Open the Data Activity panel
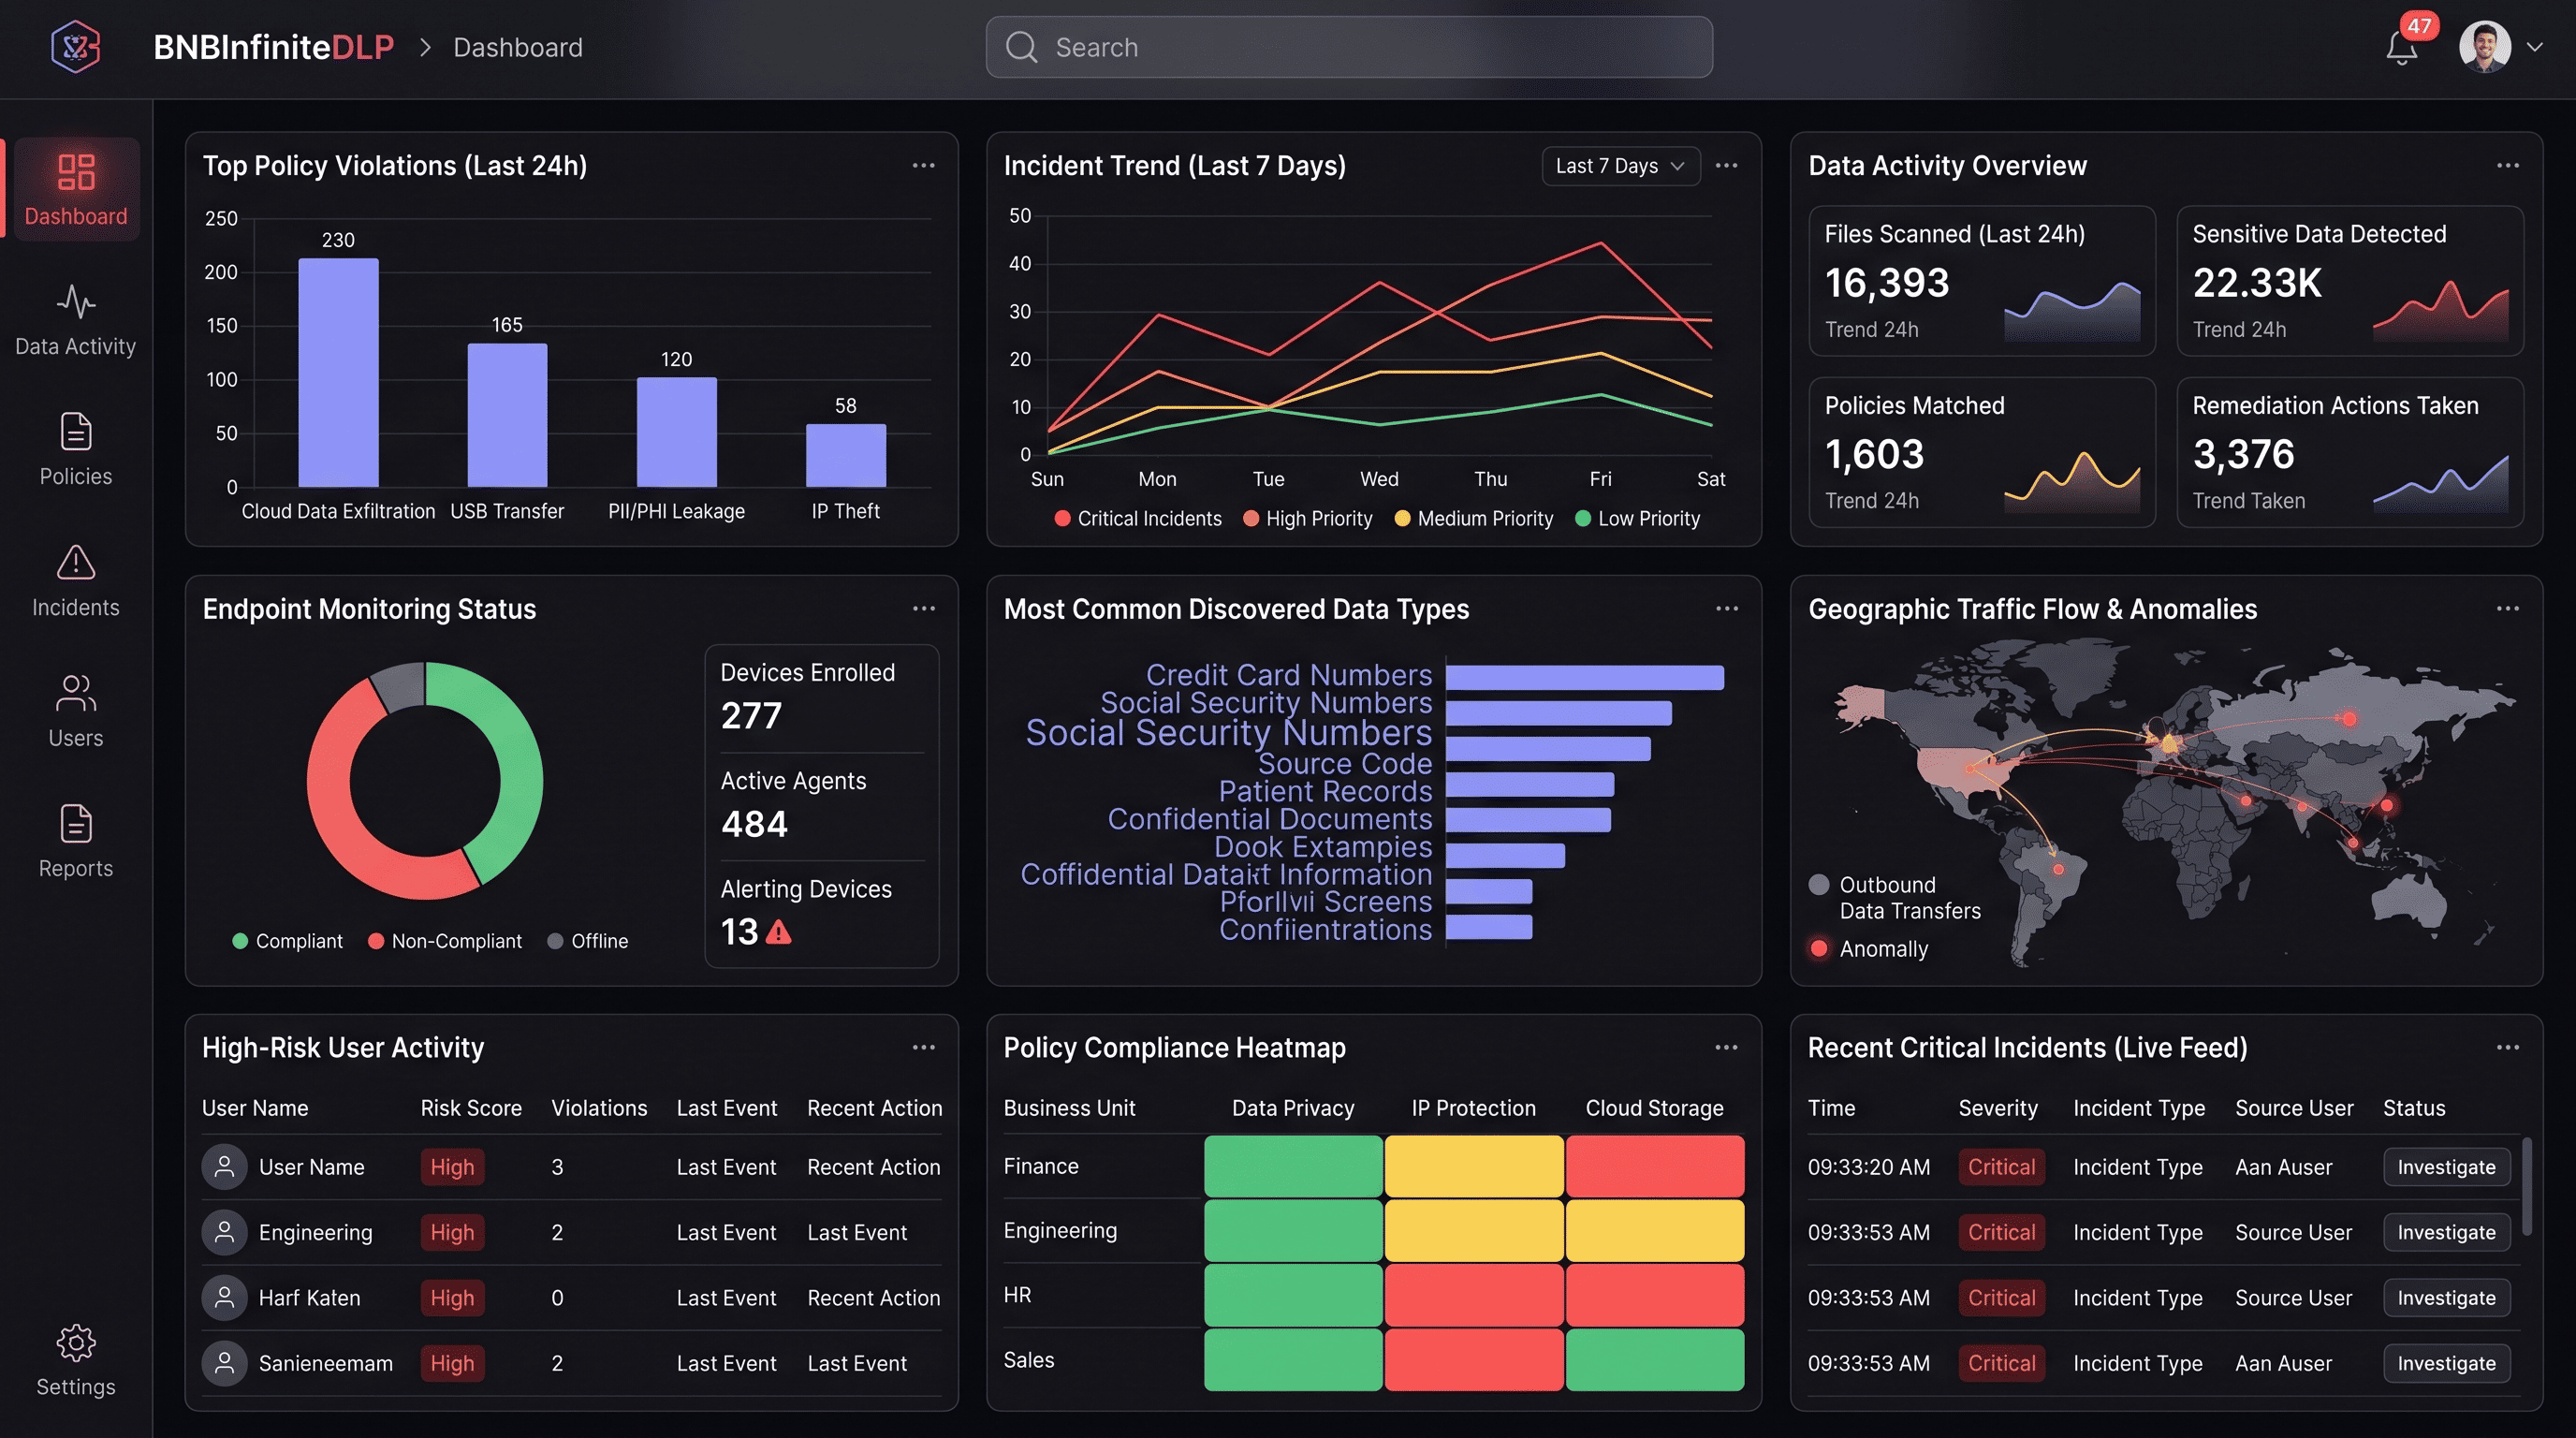The width and height of the screenshot is (2576, 1438). [x=75, y=318]
